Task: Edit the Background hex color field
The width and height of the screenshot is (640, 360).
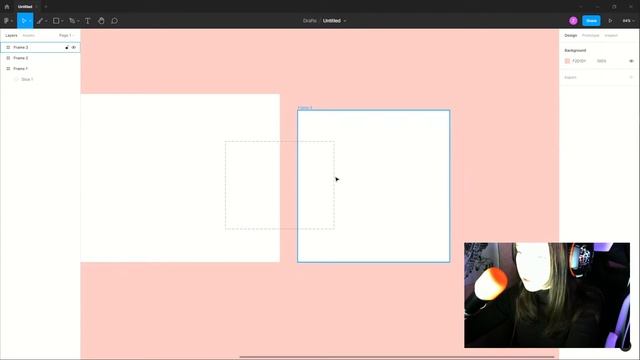Action: [579, 61]
